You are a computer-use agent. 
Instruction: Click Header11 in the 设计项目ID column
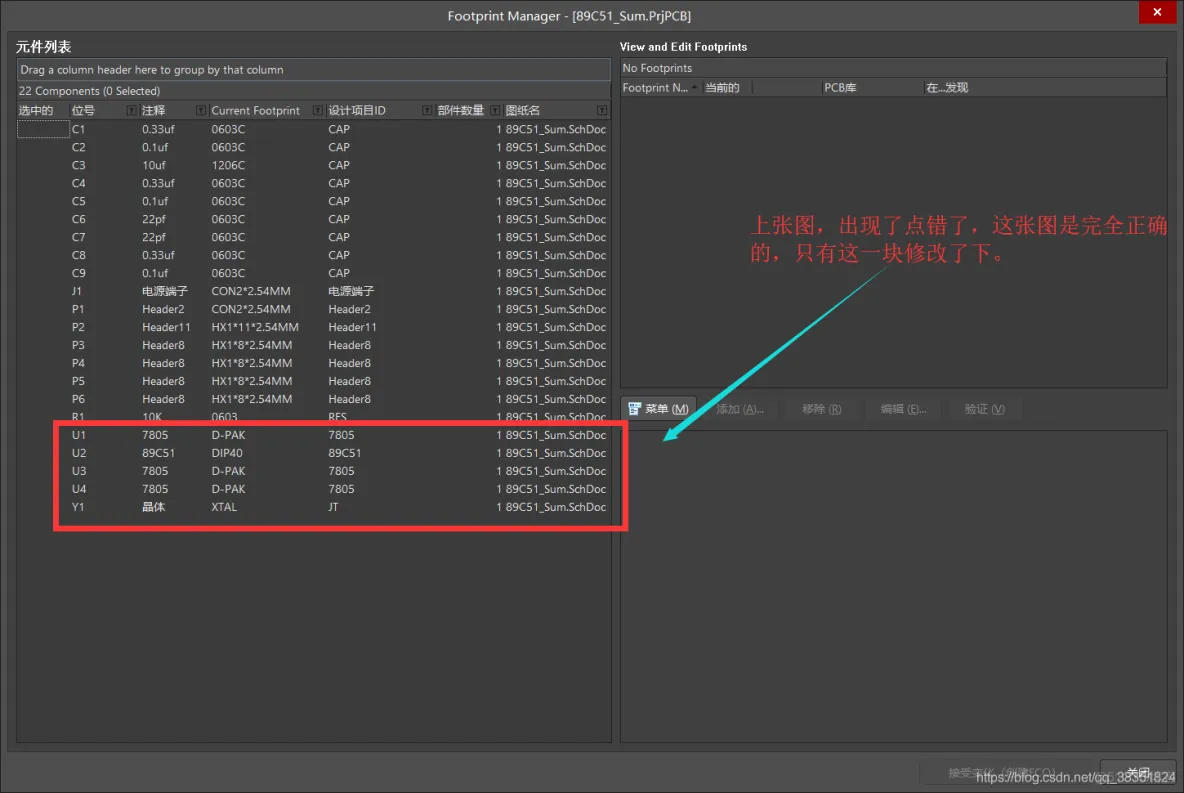[x=353, y=328]
